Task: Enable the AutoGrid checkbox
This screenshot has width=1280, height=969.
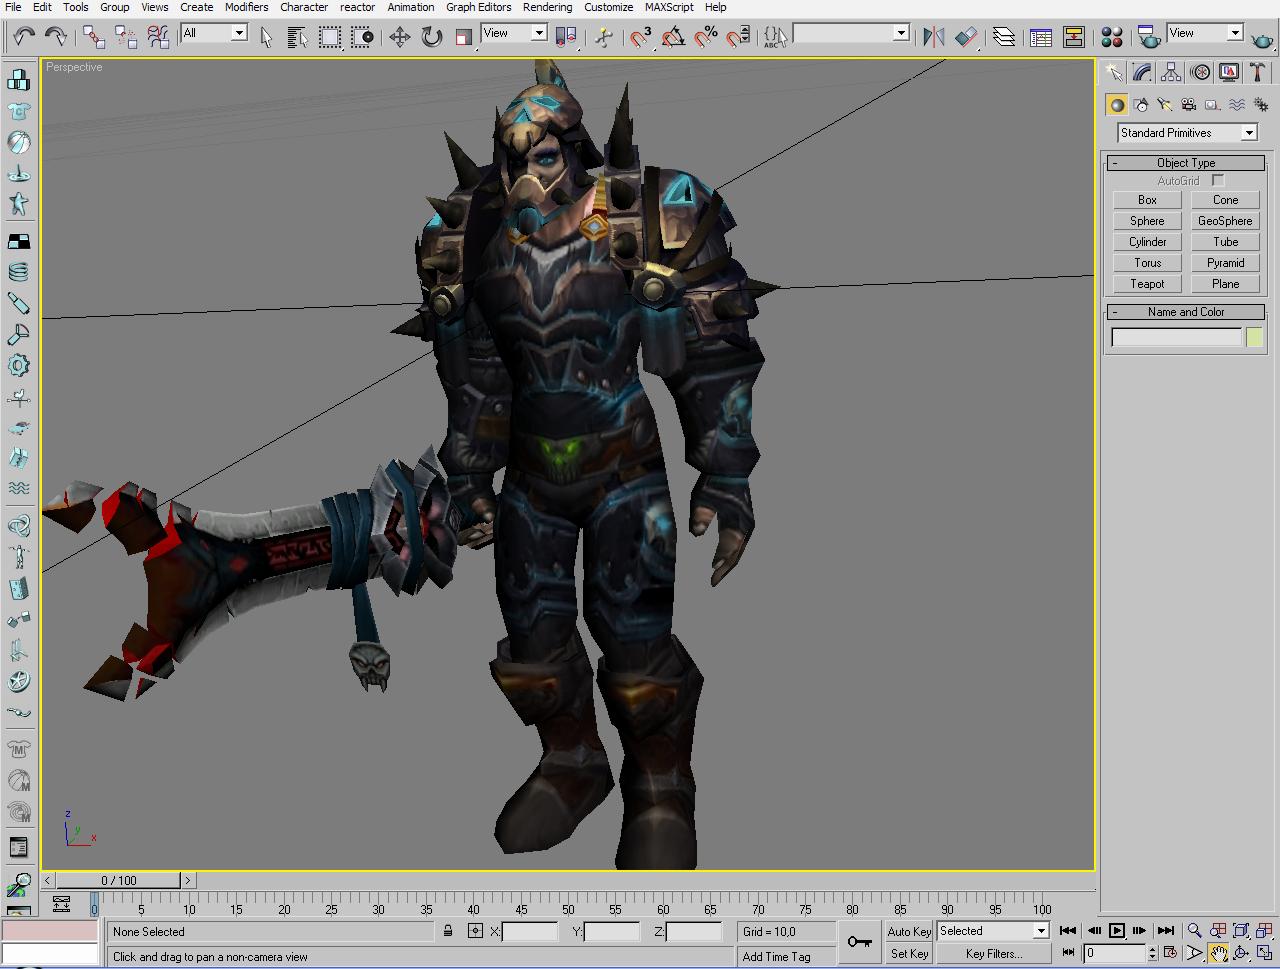Action: click(1218, 180)
